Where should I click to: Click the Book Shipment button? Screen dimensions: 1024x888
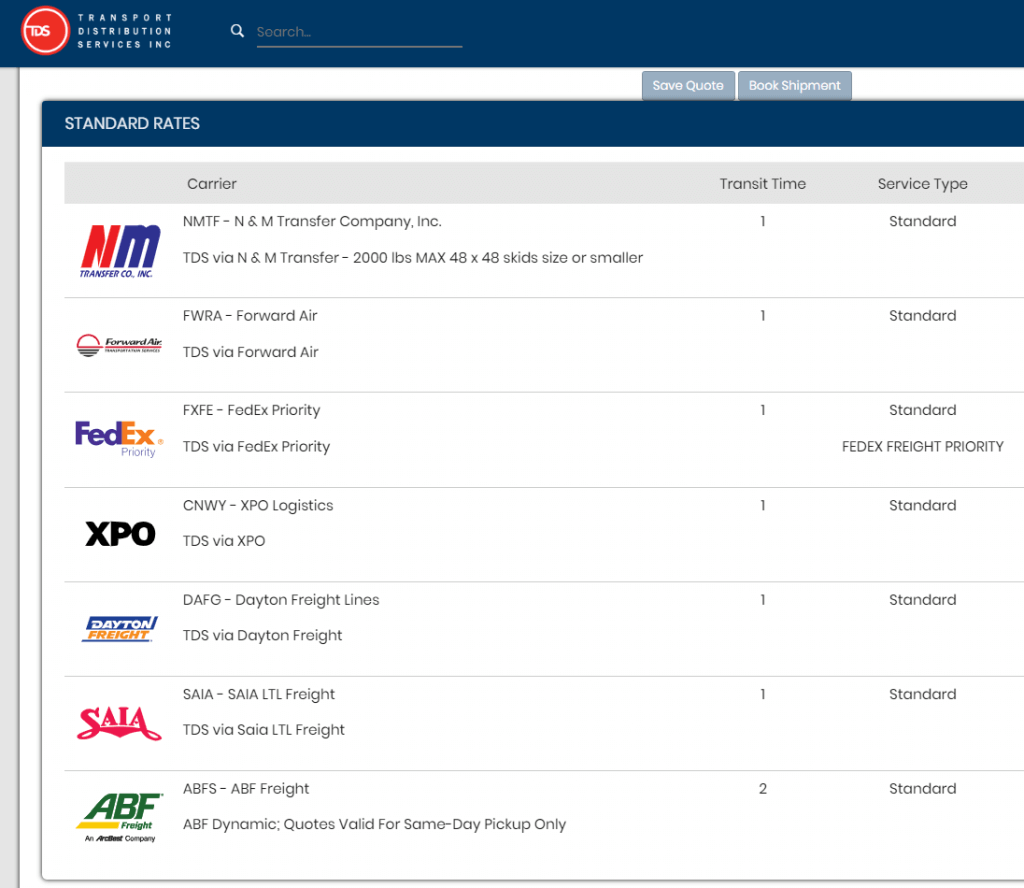(x=794, y=86)
